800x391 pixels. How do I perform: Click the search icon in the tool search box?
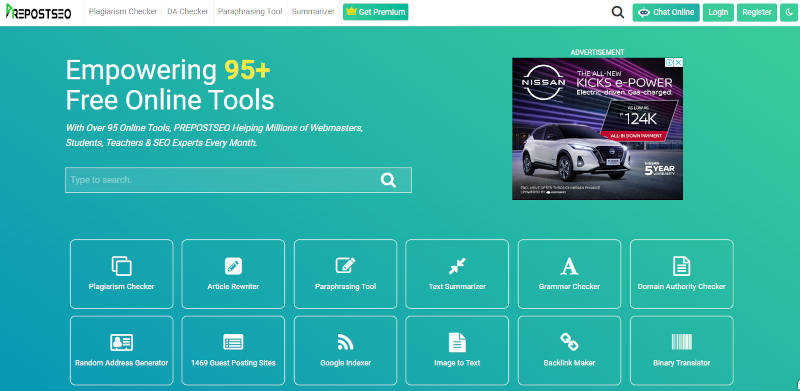pyautogui.click(x=388, y=180)
